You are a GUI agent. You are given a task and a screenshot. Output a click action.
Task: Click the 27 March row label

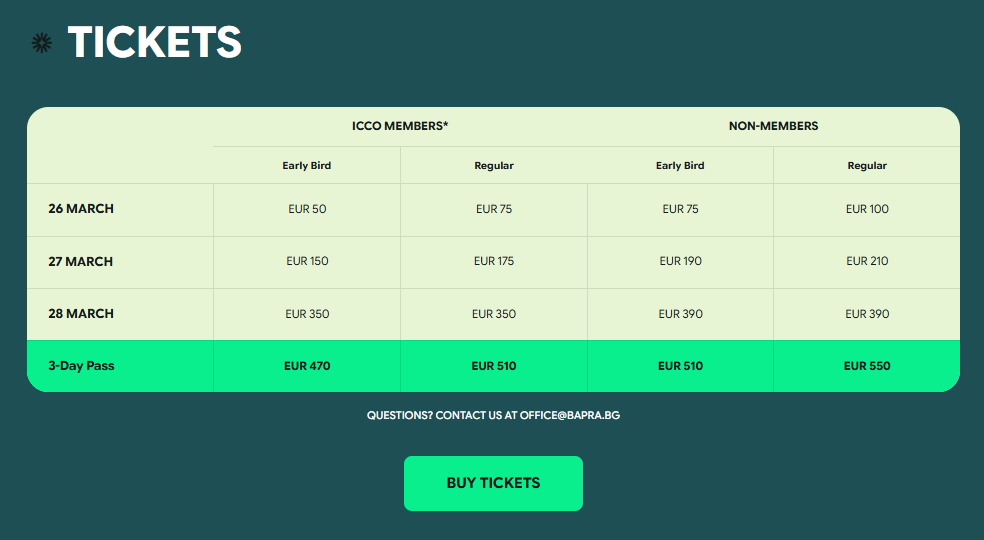point(81,262)
